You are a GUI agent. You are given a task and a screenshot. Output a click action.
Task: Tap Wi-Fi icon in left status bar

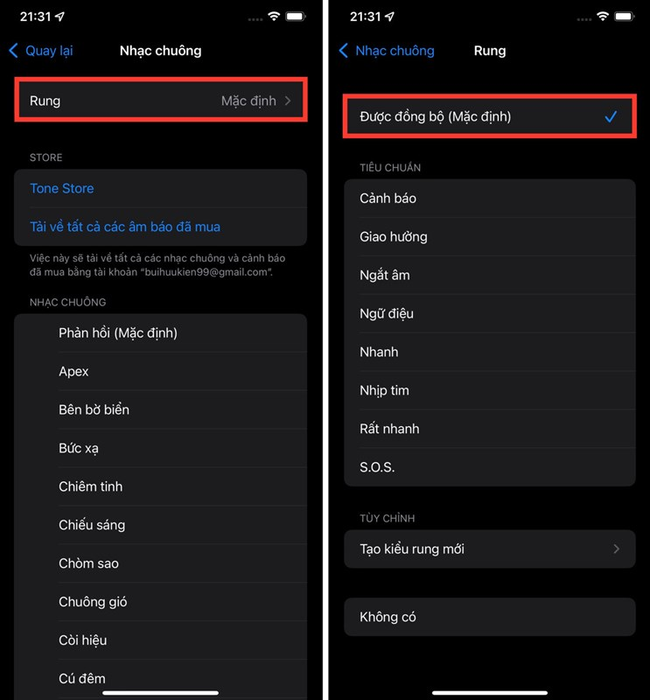(x=274, y=17)
